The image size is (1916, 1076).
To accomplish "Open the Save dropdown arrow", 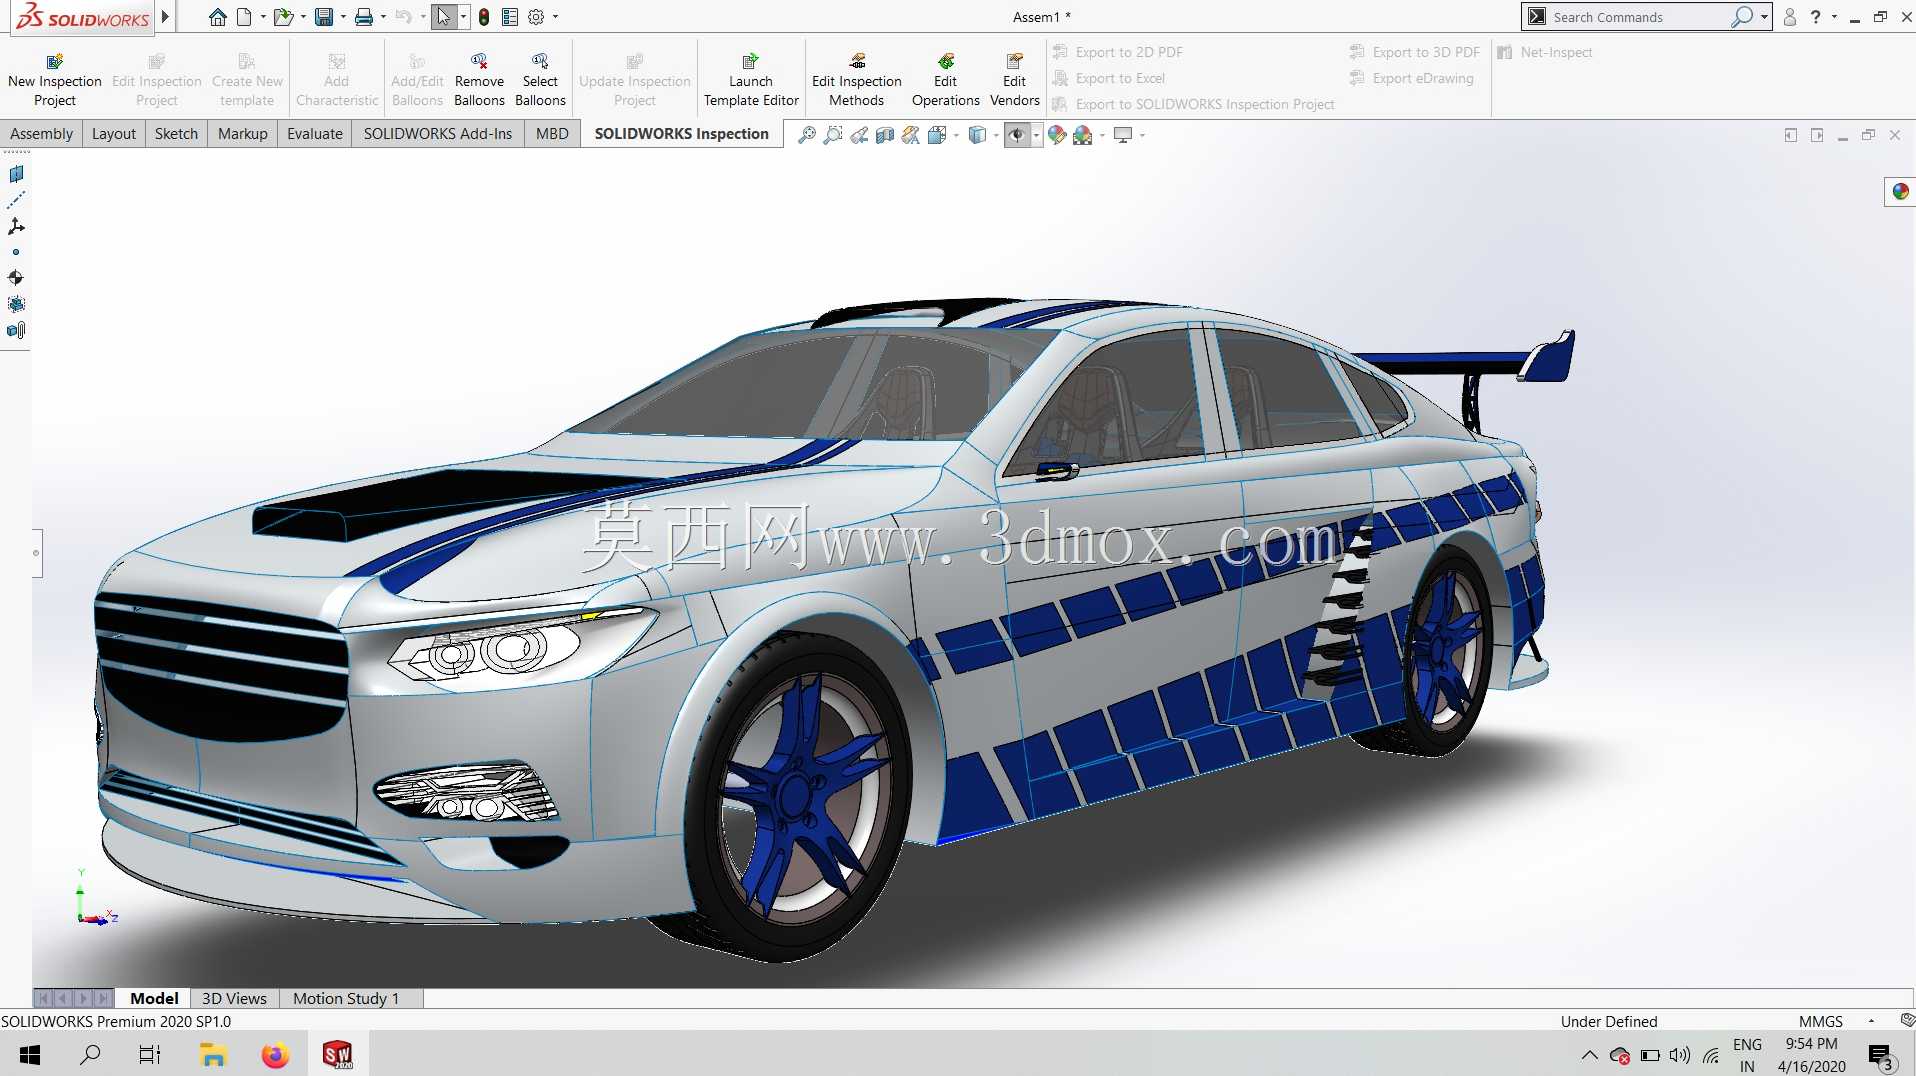I will pos(343,17).
